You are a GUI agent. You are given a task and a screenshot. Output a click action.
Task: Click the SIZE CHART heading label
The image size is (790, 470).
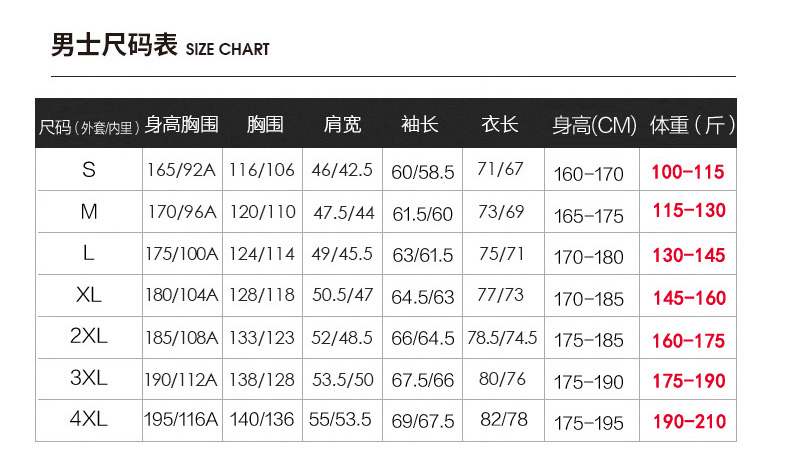pos(227,50)
